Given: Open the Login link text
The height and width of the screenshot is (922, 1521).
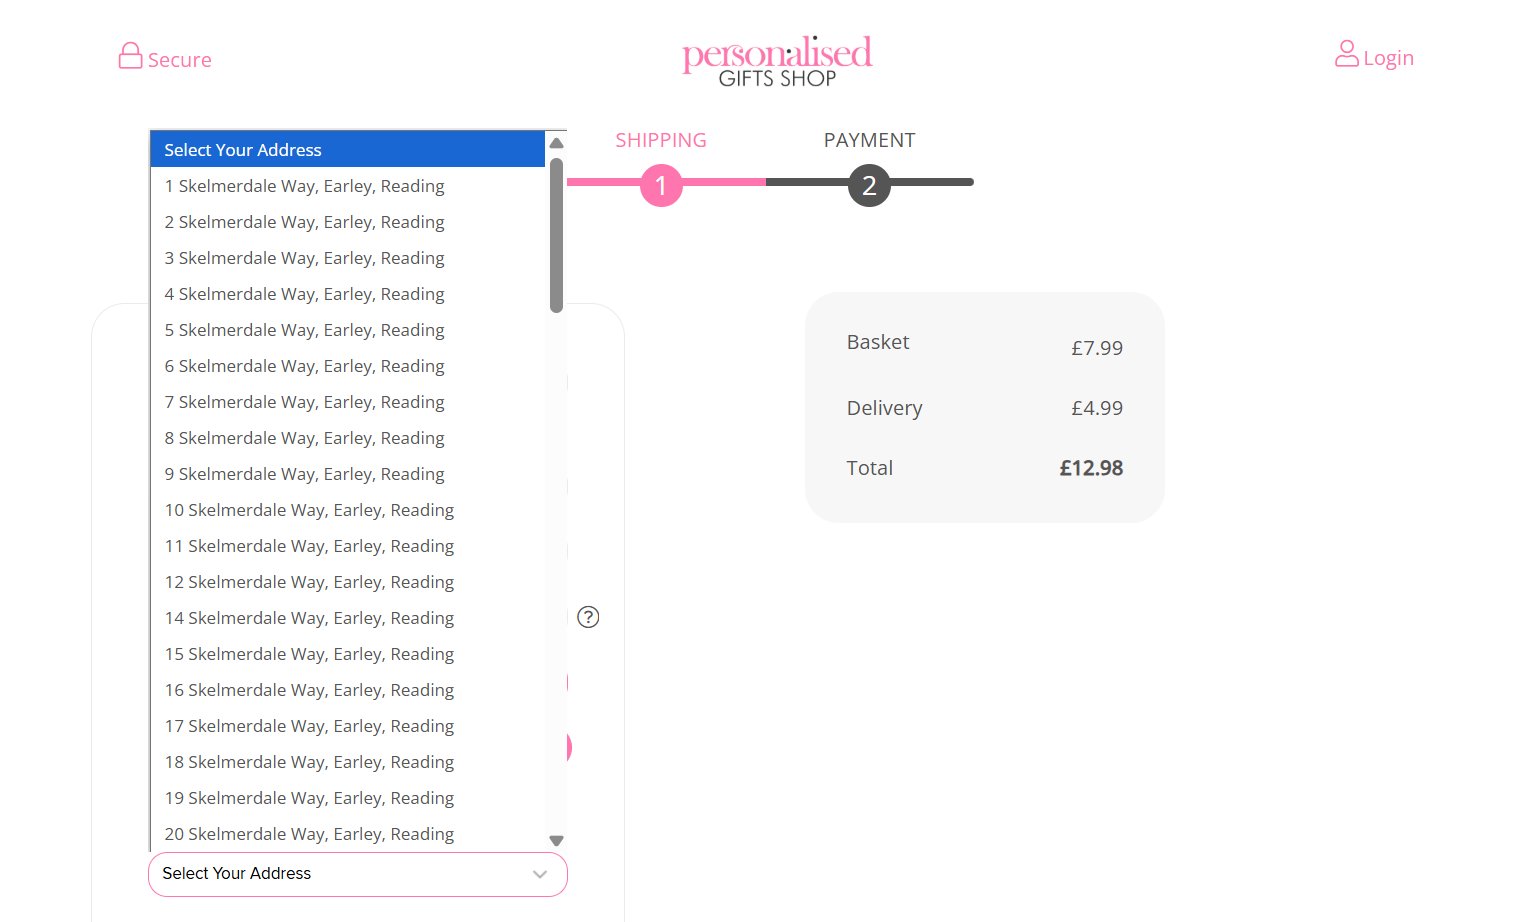Looking at the screenshot, I should pyautogui.click(x=1388, y=58).
